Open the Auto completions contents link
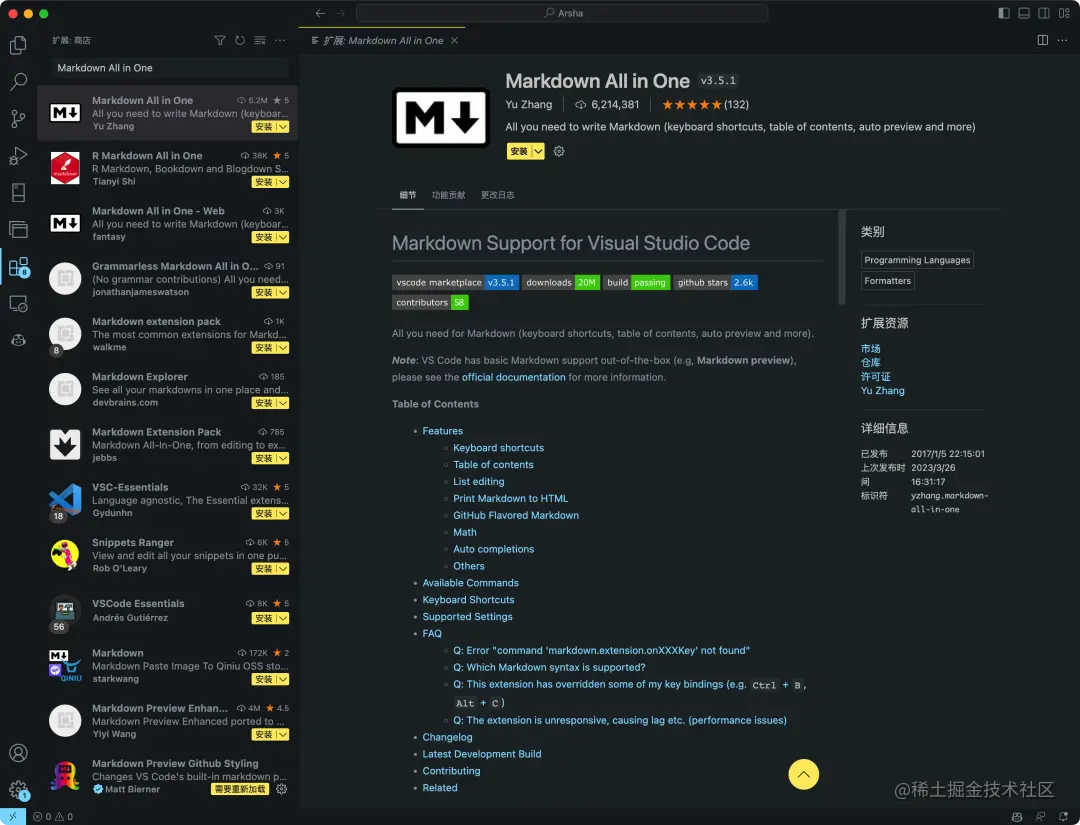This screenshot has width=1080, height=825. click(x=493, y=549)
